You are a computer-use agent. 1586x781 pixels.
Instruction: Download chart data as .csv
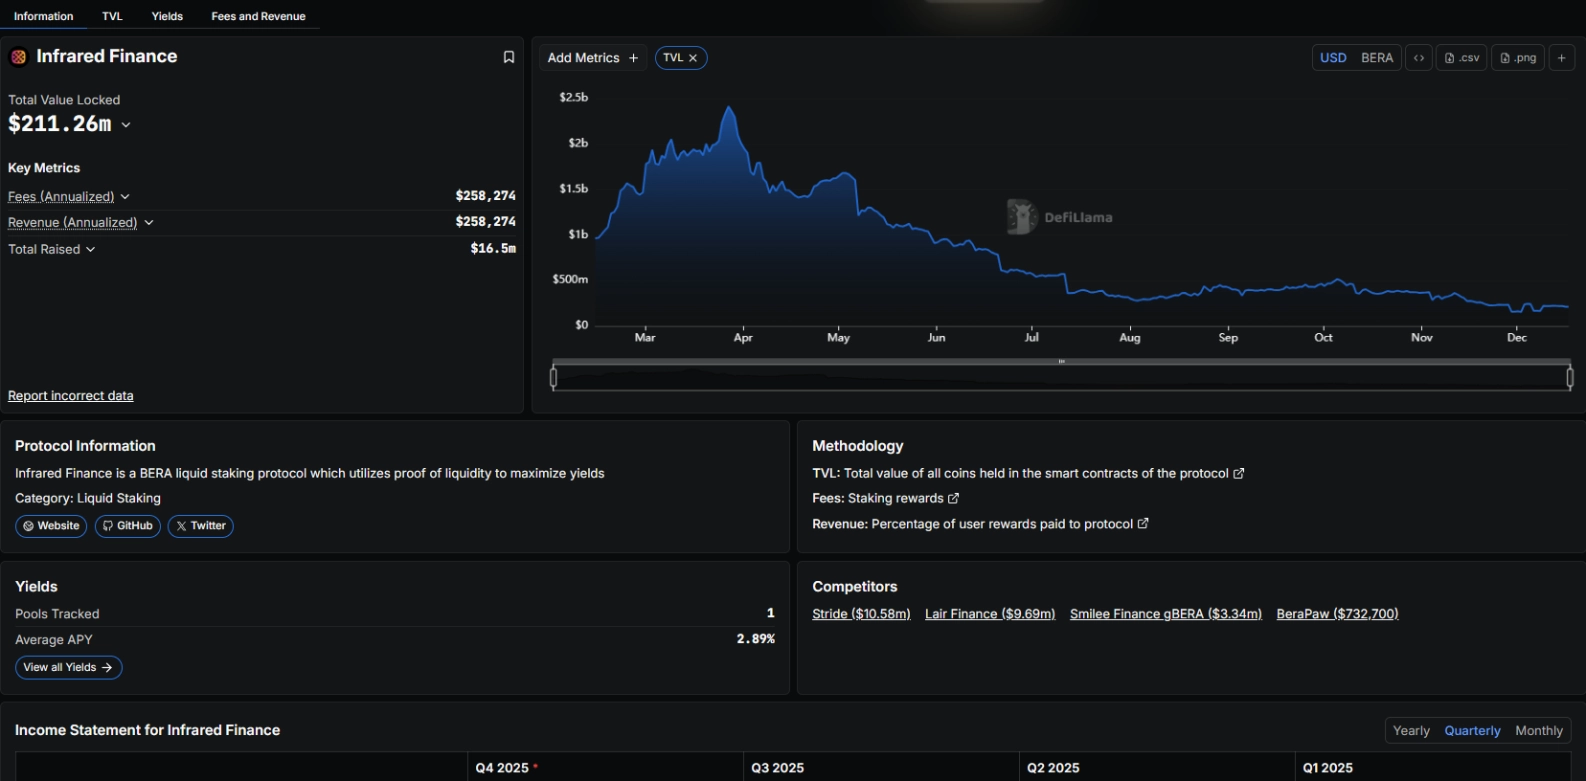pos(1461,58)
